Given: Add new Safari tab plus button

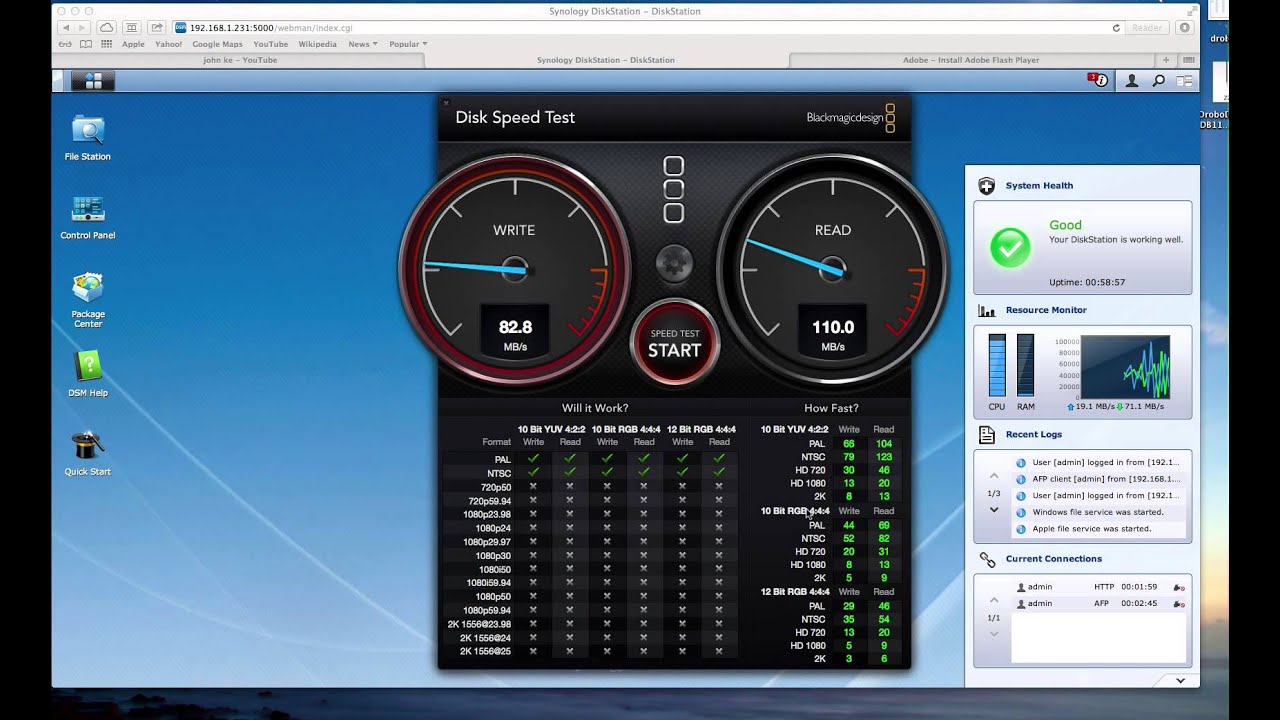Looking at the screenshot, I should [1165, 60].
